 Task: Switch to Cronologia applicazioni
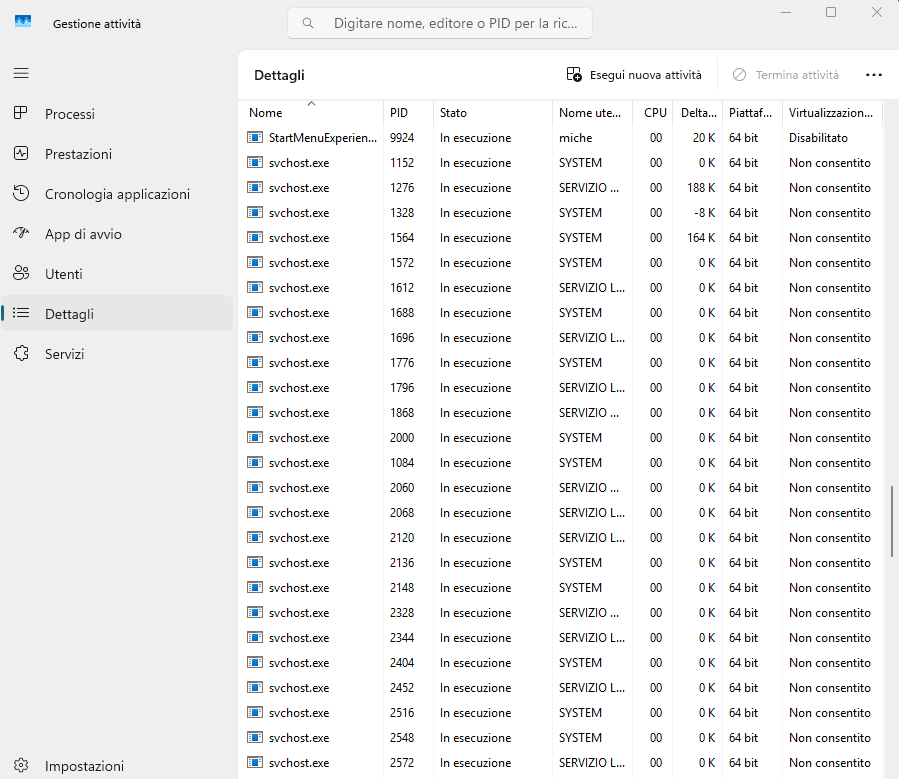click(x=117, y=194)
